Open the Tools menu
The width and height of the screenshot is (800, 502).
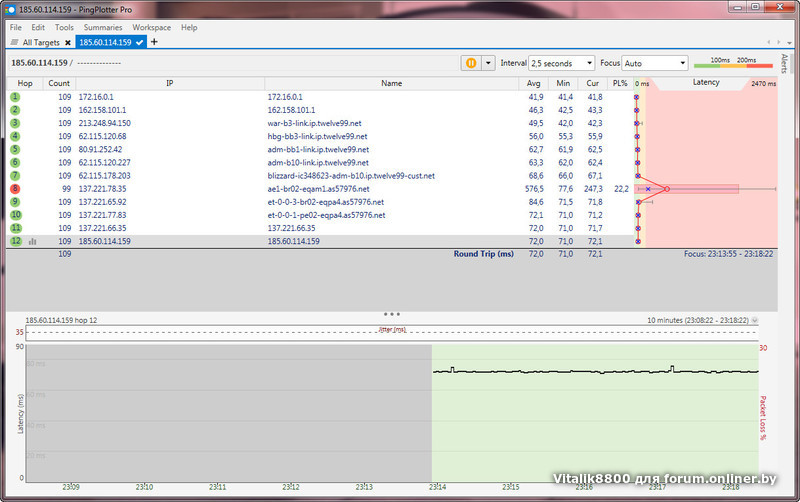pos(64,28)
